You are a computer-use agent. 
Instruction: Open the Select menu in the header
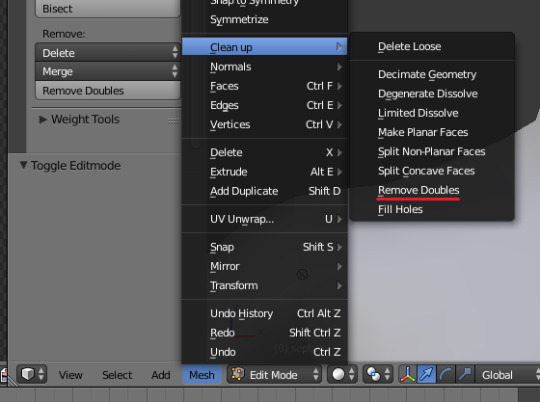coord(117,375)
